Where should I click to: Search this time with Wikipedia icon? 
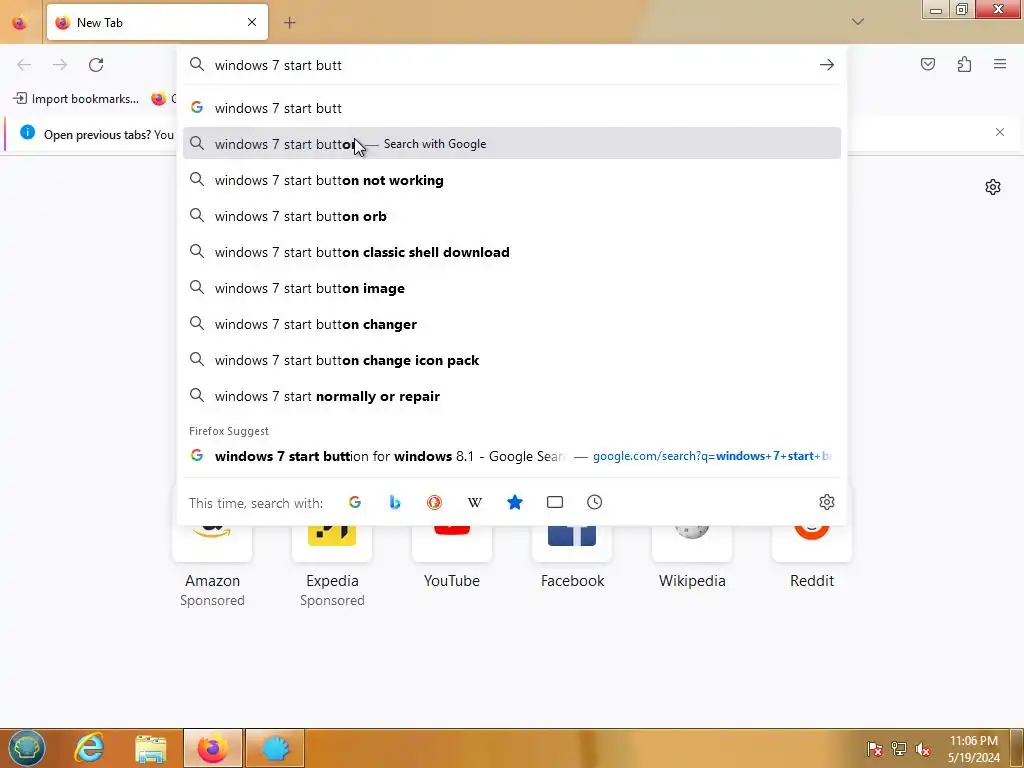coord(475,502)
